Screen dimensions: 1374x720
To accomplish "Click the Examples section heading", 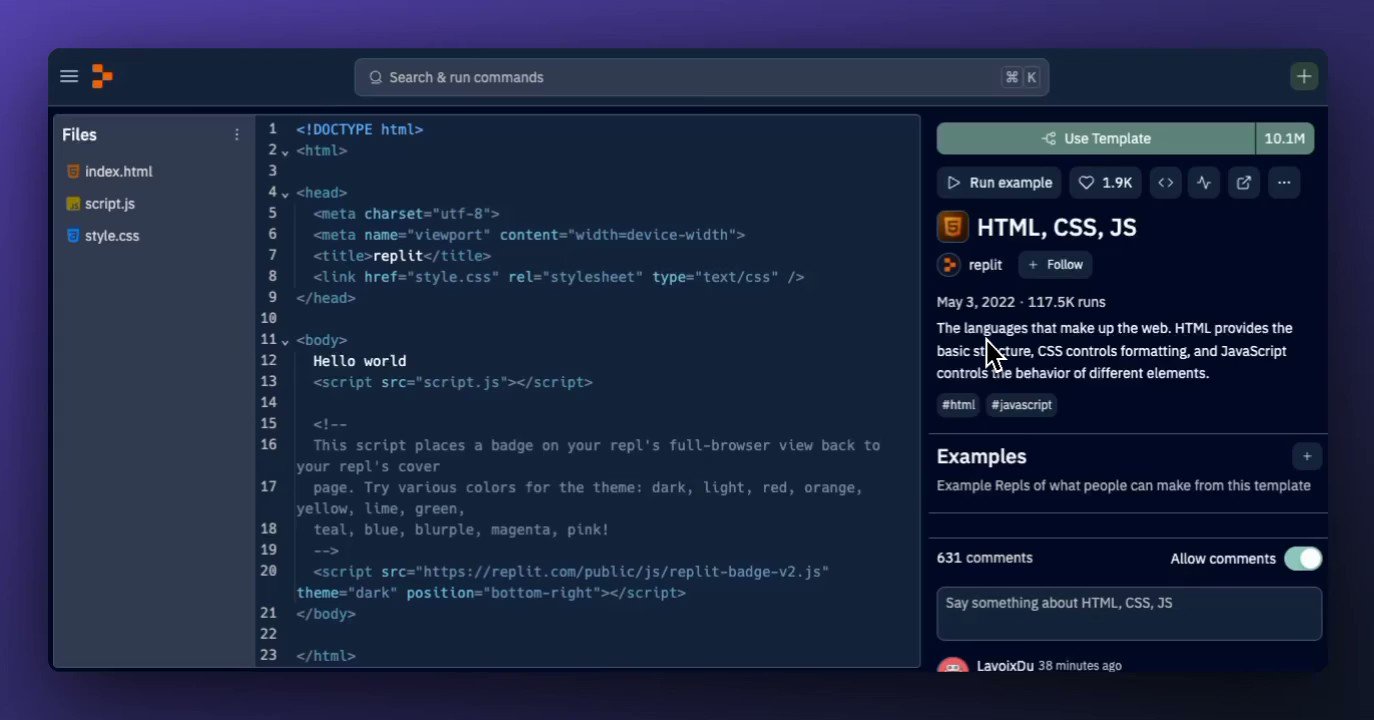I will coord(981,456).
